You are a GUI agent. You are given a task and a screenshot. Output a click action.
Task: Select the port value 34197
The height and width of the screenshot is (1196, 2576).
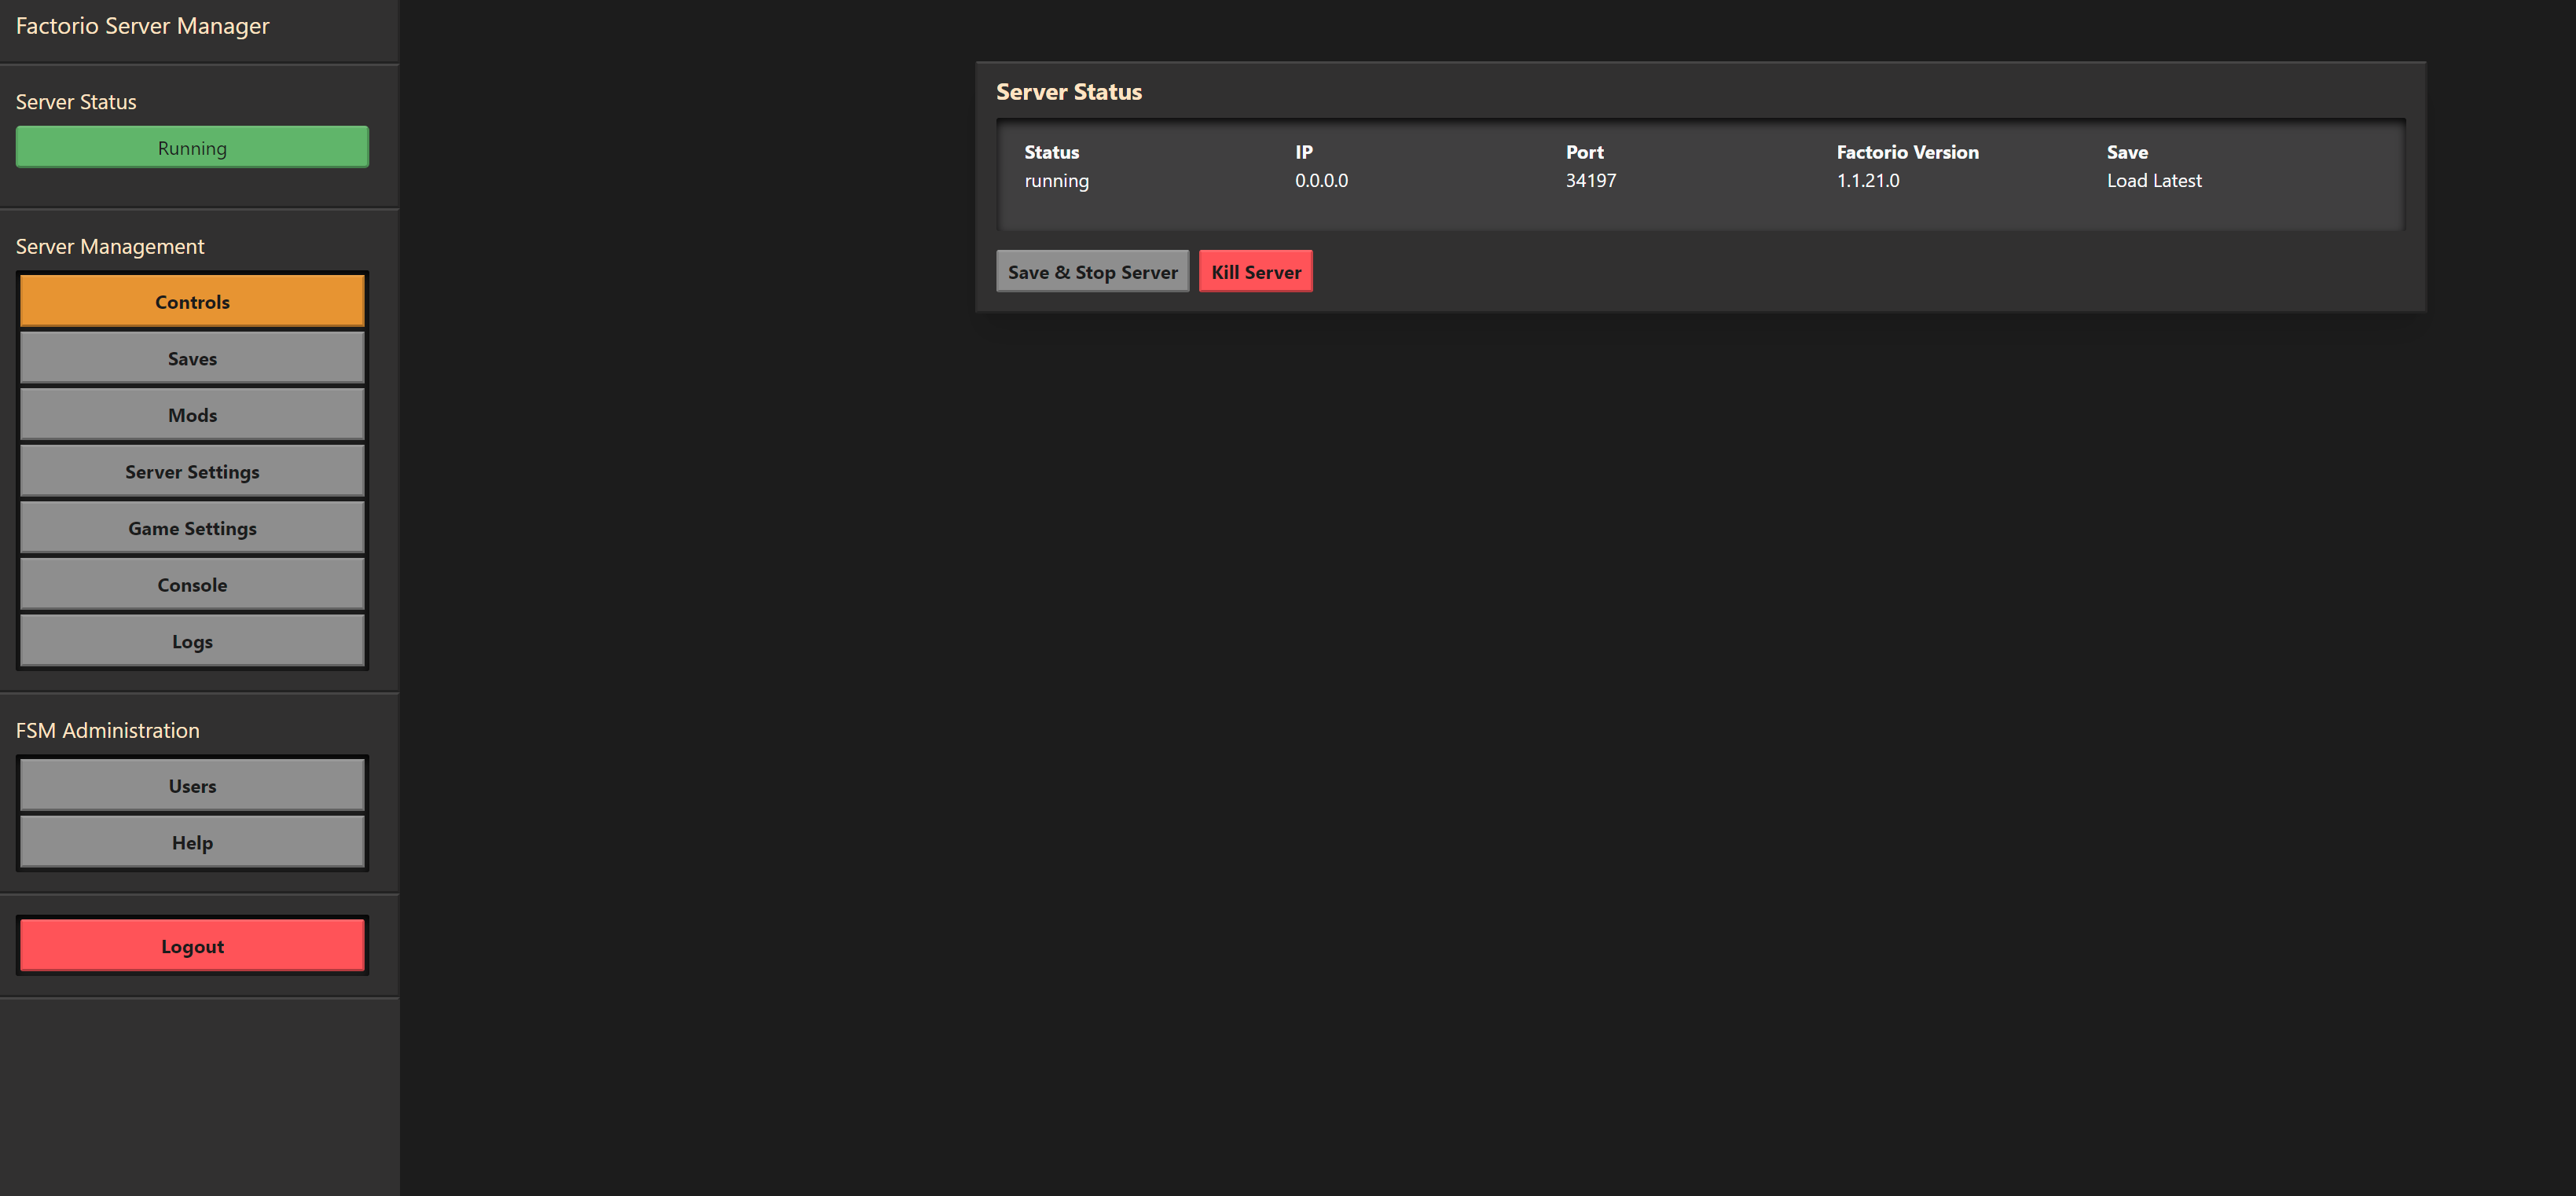(1590, 181)
